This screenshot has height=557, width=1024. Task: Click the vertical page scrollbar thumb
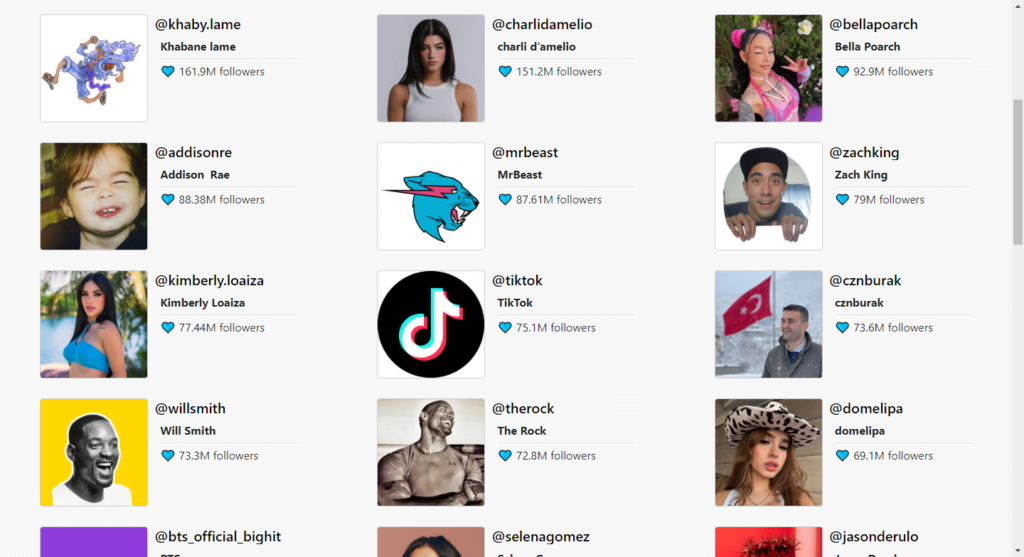(x=1017, y=172)
